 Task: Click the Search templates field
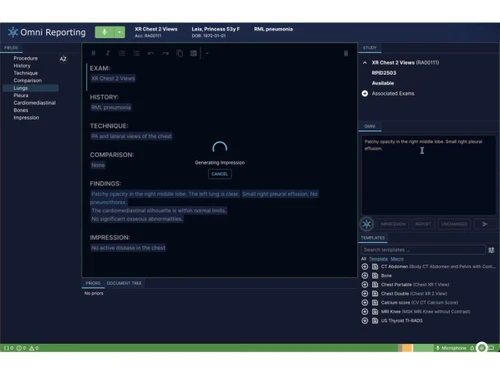click(x=423, y=250)
